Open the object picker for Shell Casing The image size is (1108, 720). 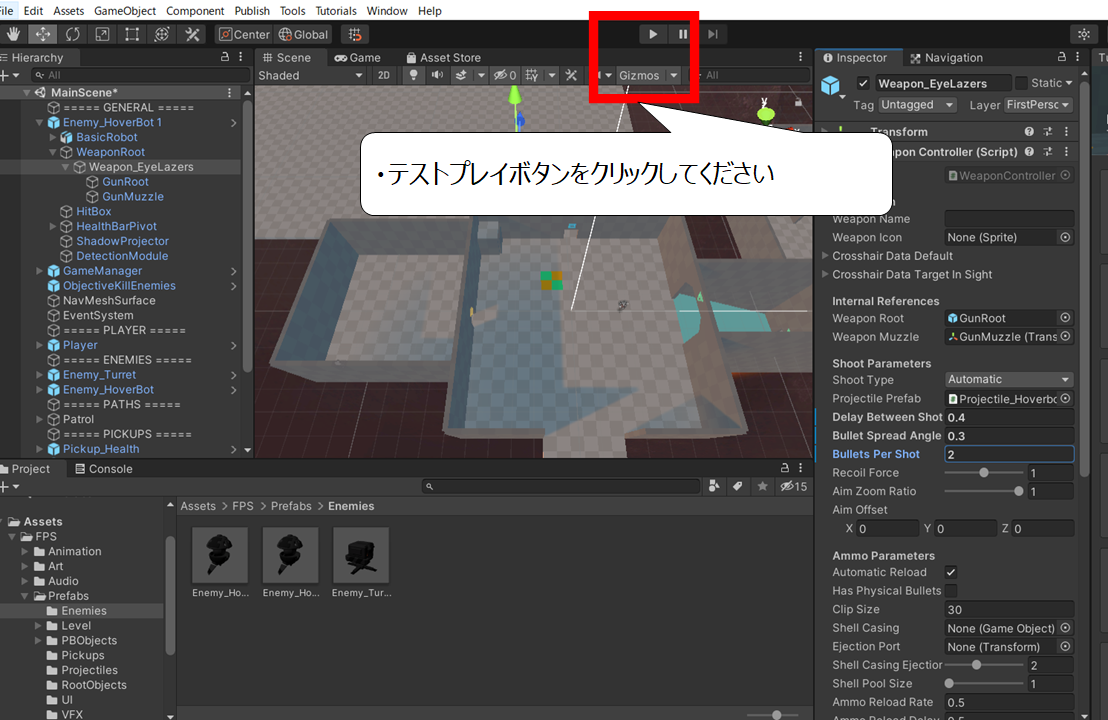coord(1065,627)
